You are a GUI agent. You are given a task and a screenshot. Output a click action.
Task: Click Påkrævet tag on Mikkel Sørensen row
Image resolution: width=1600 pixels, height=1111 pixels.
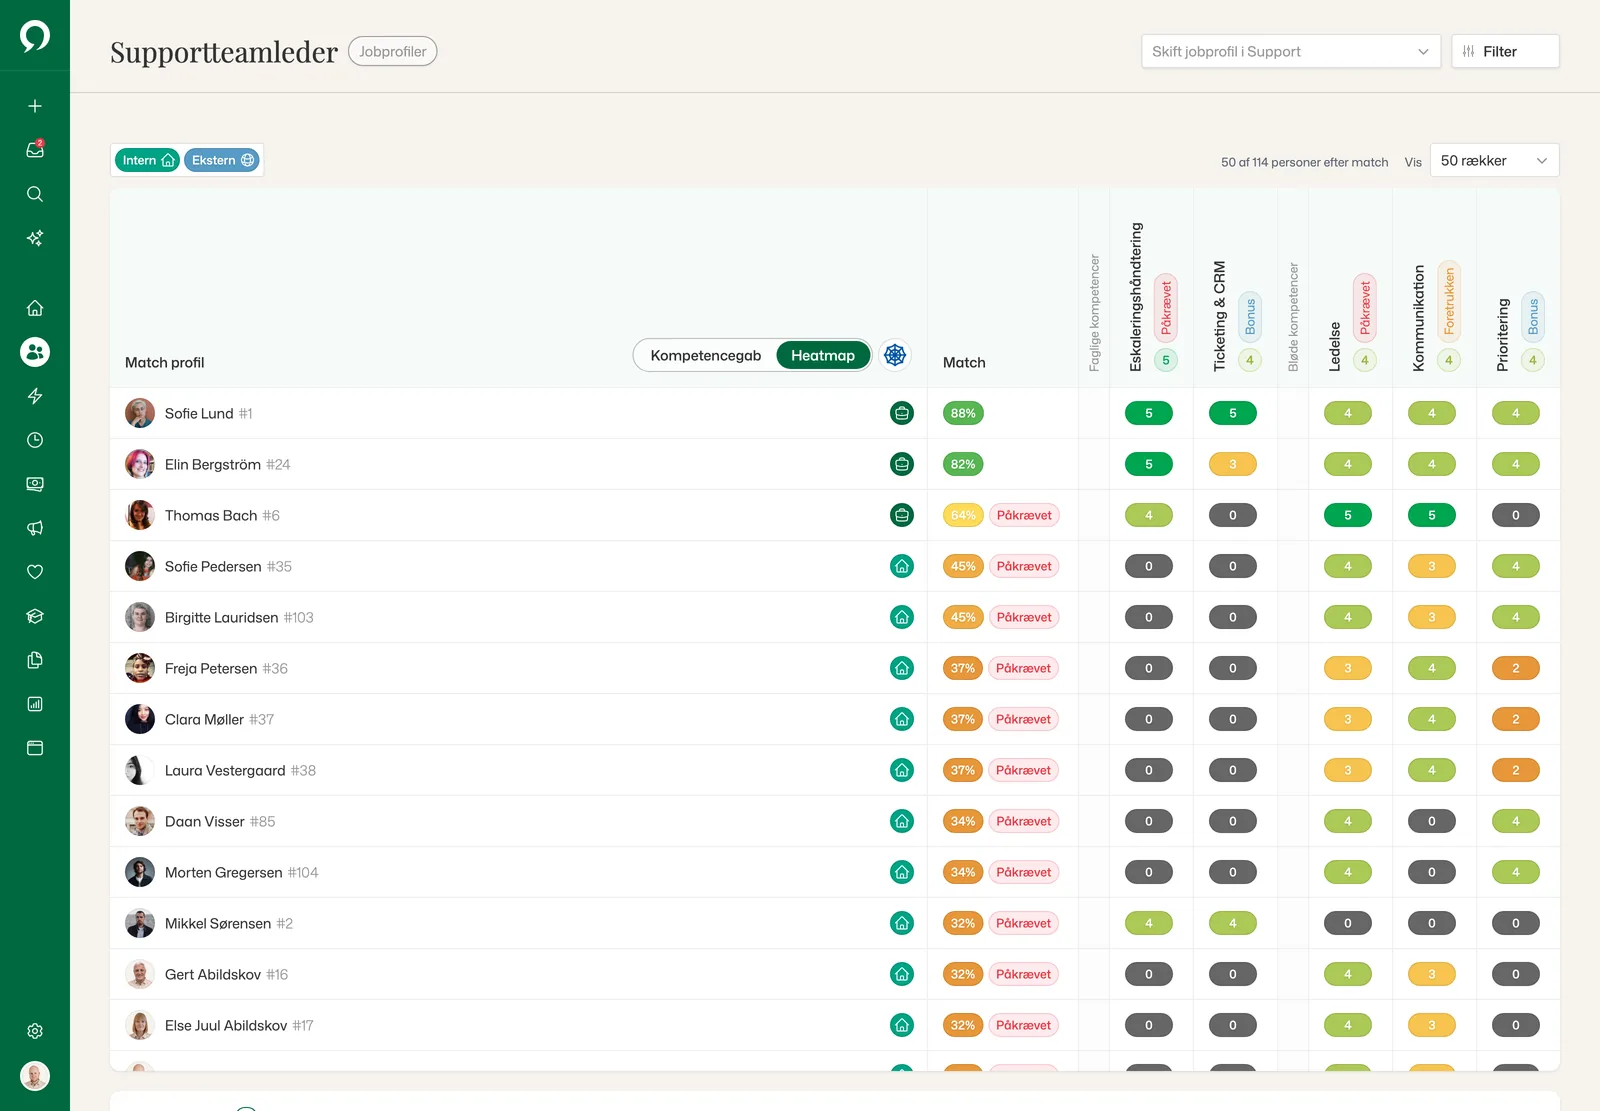(1023, 923)
